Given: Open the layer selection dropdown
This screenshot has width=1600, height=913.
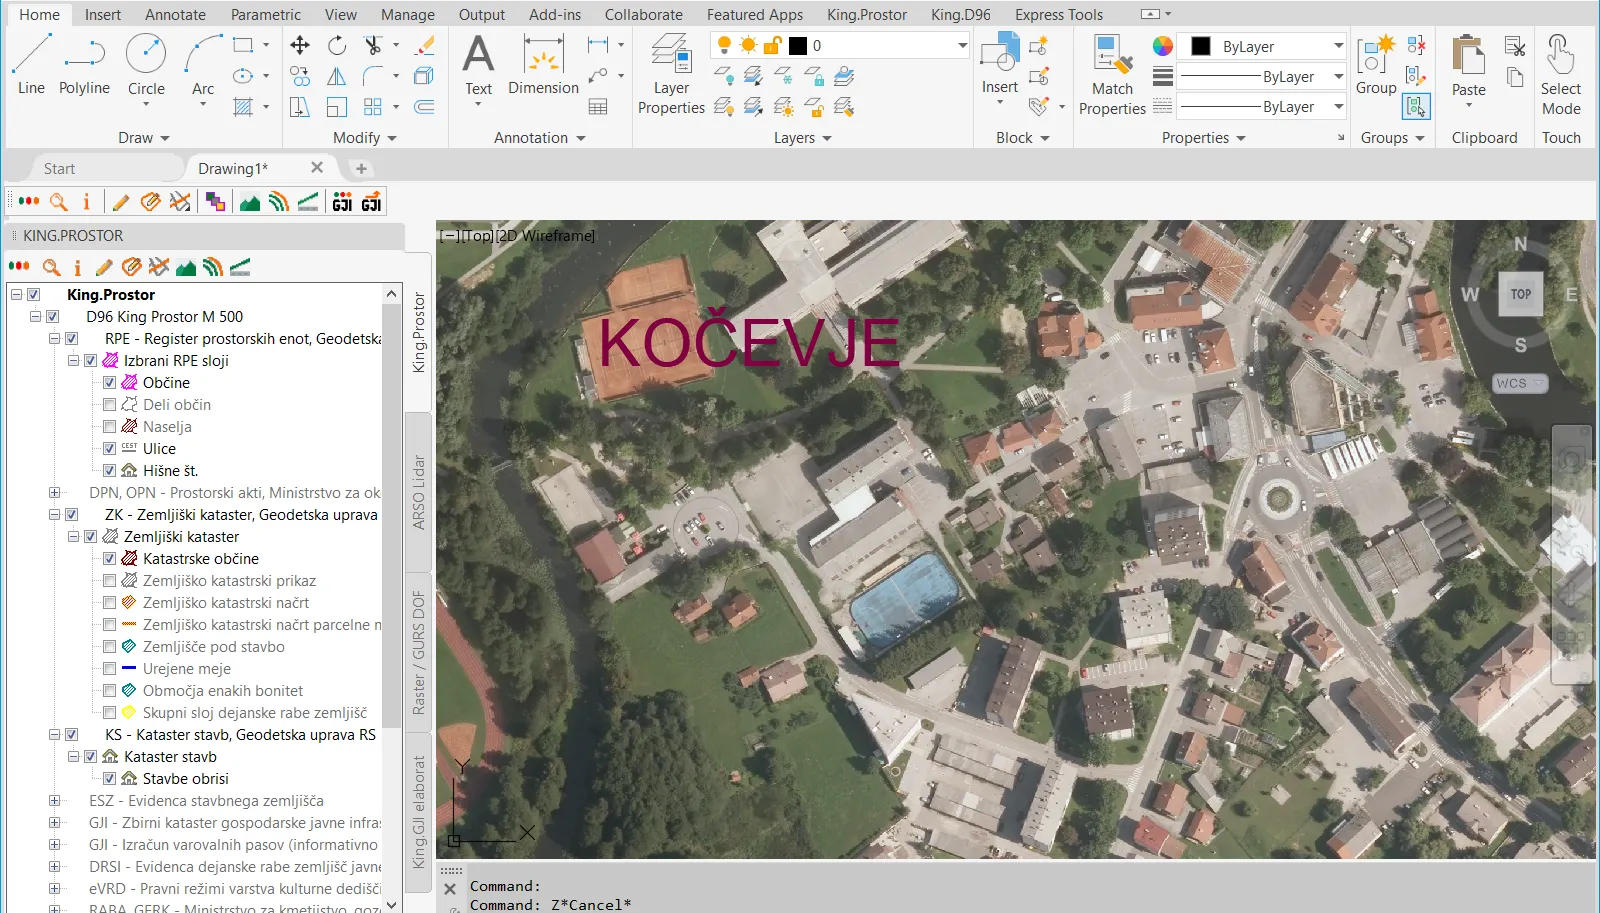Looking at the screenshot, I should pos(962,45).
